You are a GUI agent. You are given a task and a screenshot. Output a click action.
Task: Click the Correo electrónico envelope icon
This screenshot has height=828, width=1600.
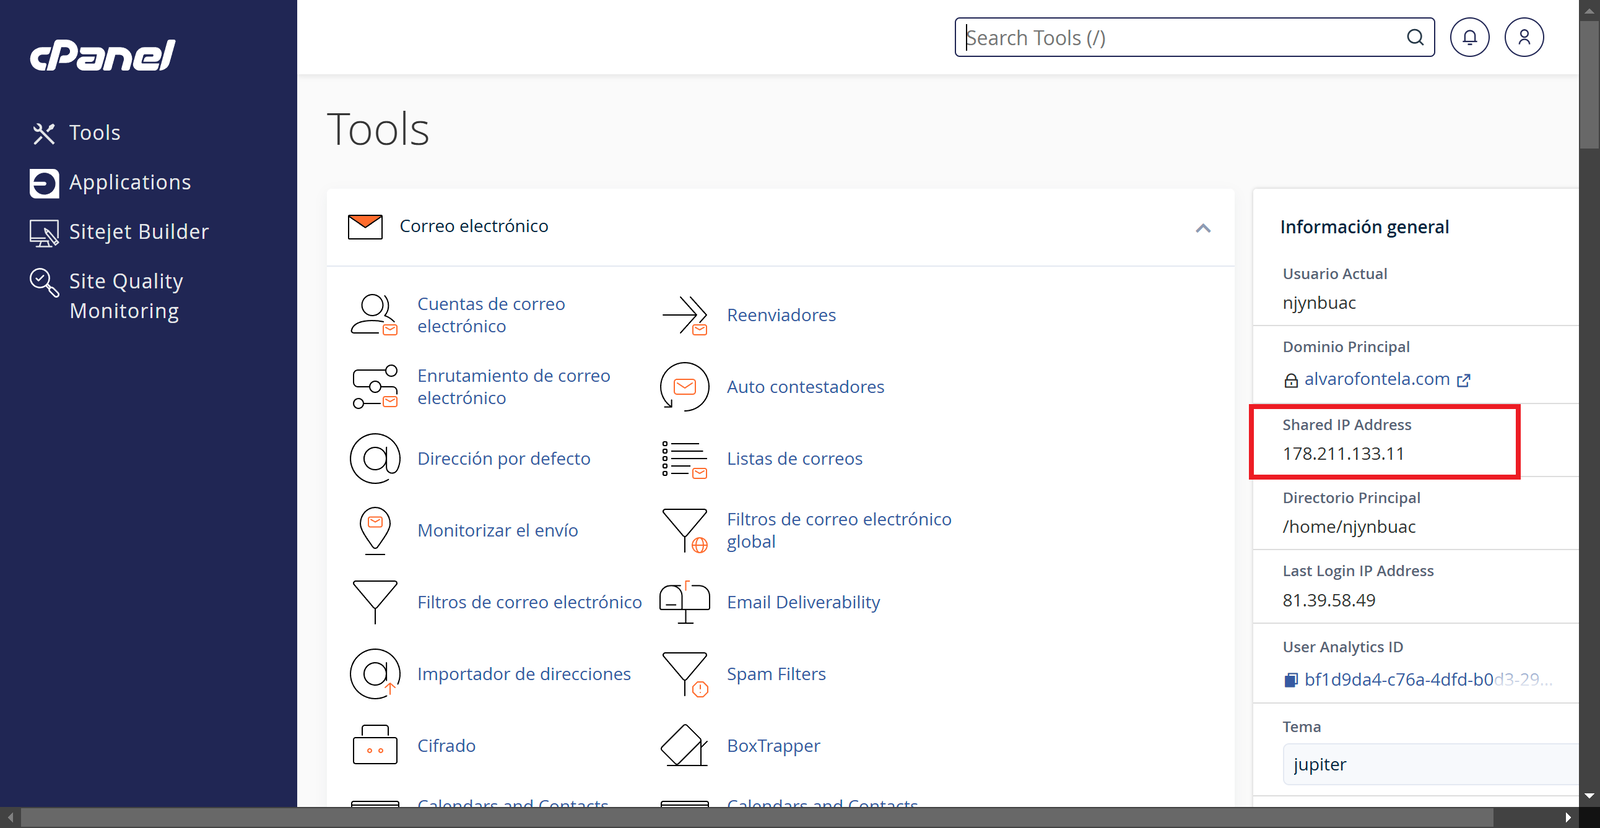(365, 227)
